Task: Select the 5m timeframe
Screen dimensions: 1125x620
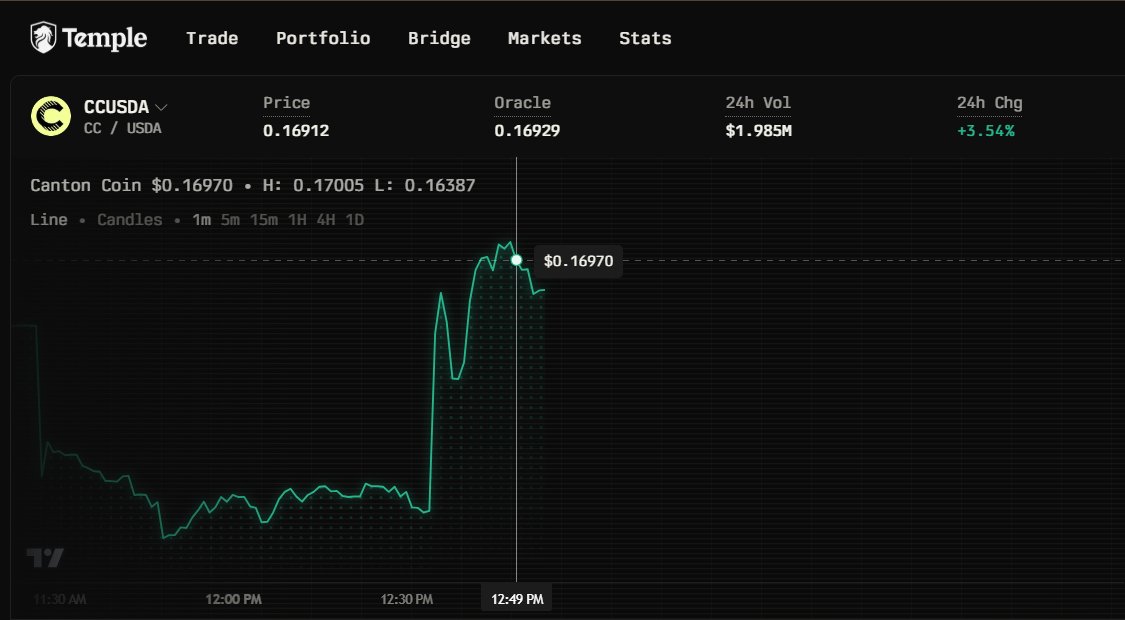Action: pyautogui.click(x=230, y=220)
